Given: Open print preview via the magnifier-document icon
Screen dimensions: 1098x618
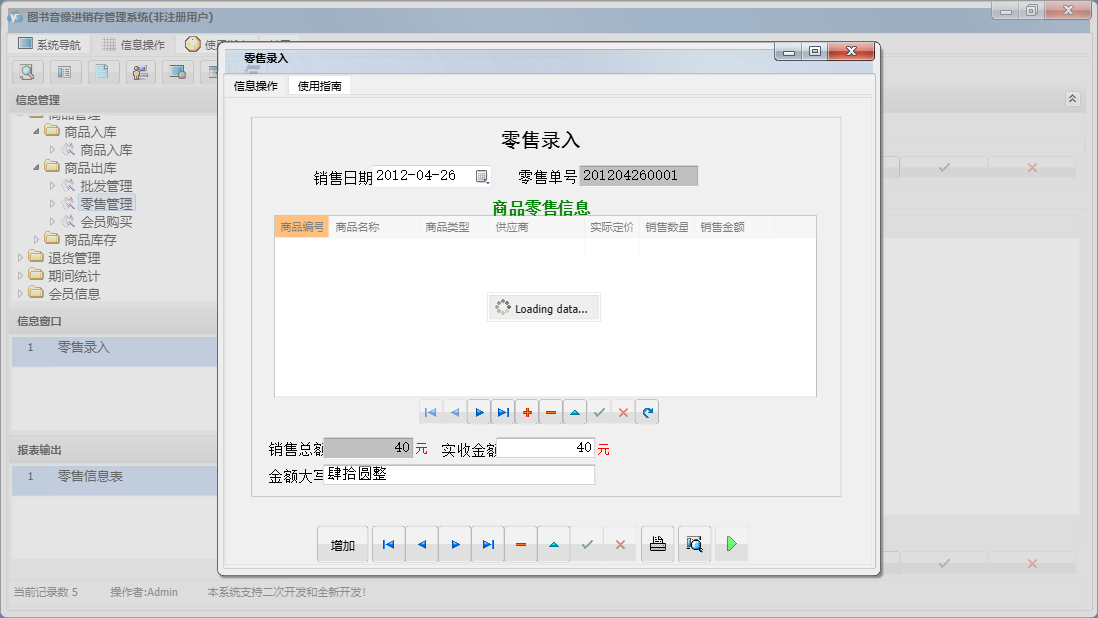Looking at the screenshot, I should 695,544.
